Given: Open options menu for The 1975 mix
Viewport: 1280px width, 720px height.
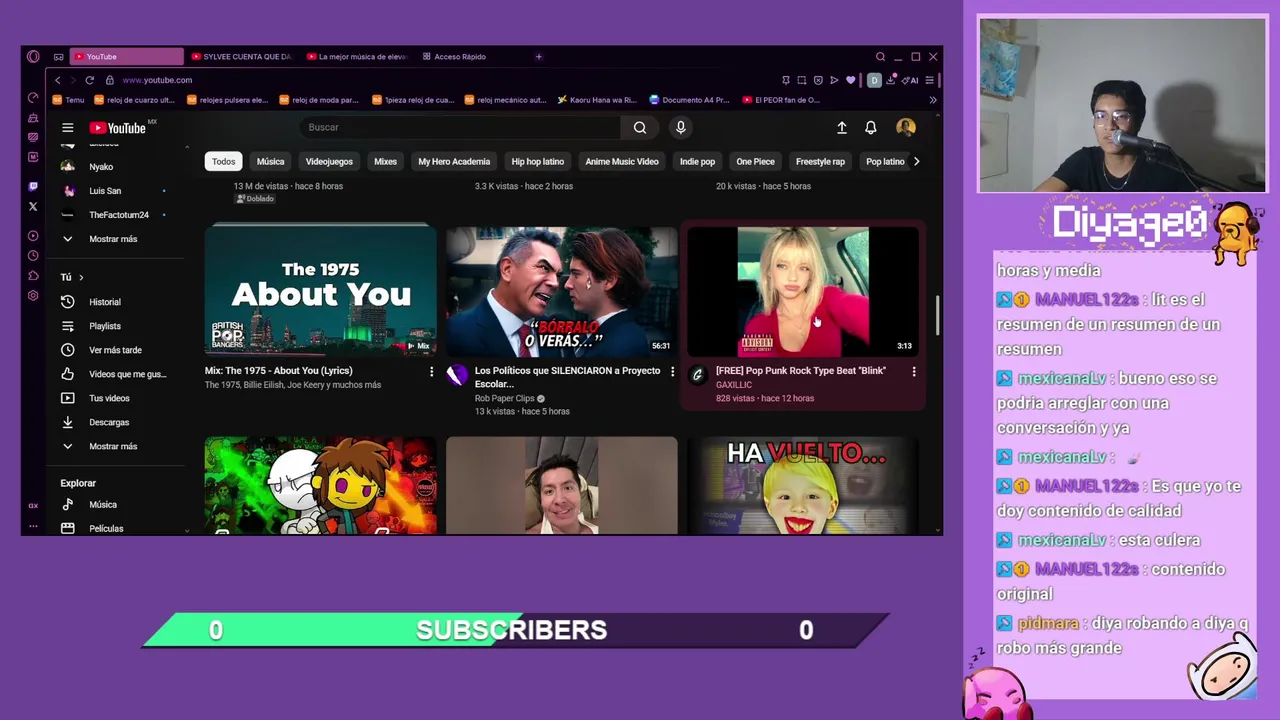Looking at the screenshot, I should click(x=432, y=371).
